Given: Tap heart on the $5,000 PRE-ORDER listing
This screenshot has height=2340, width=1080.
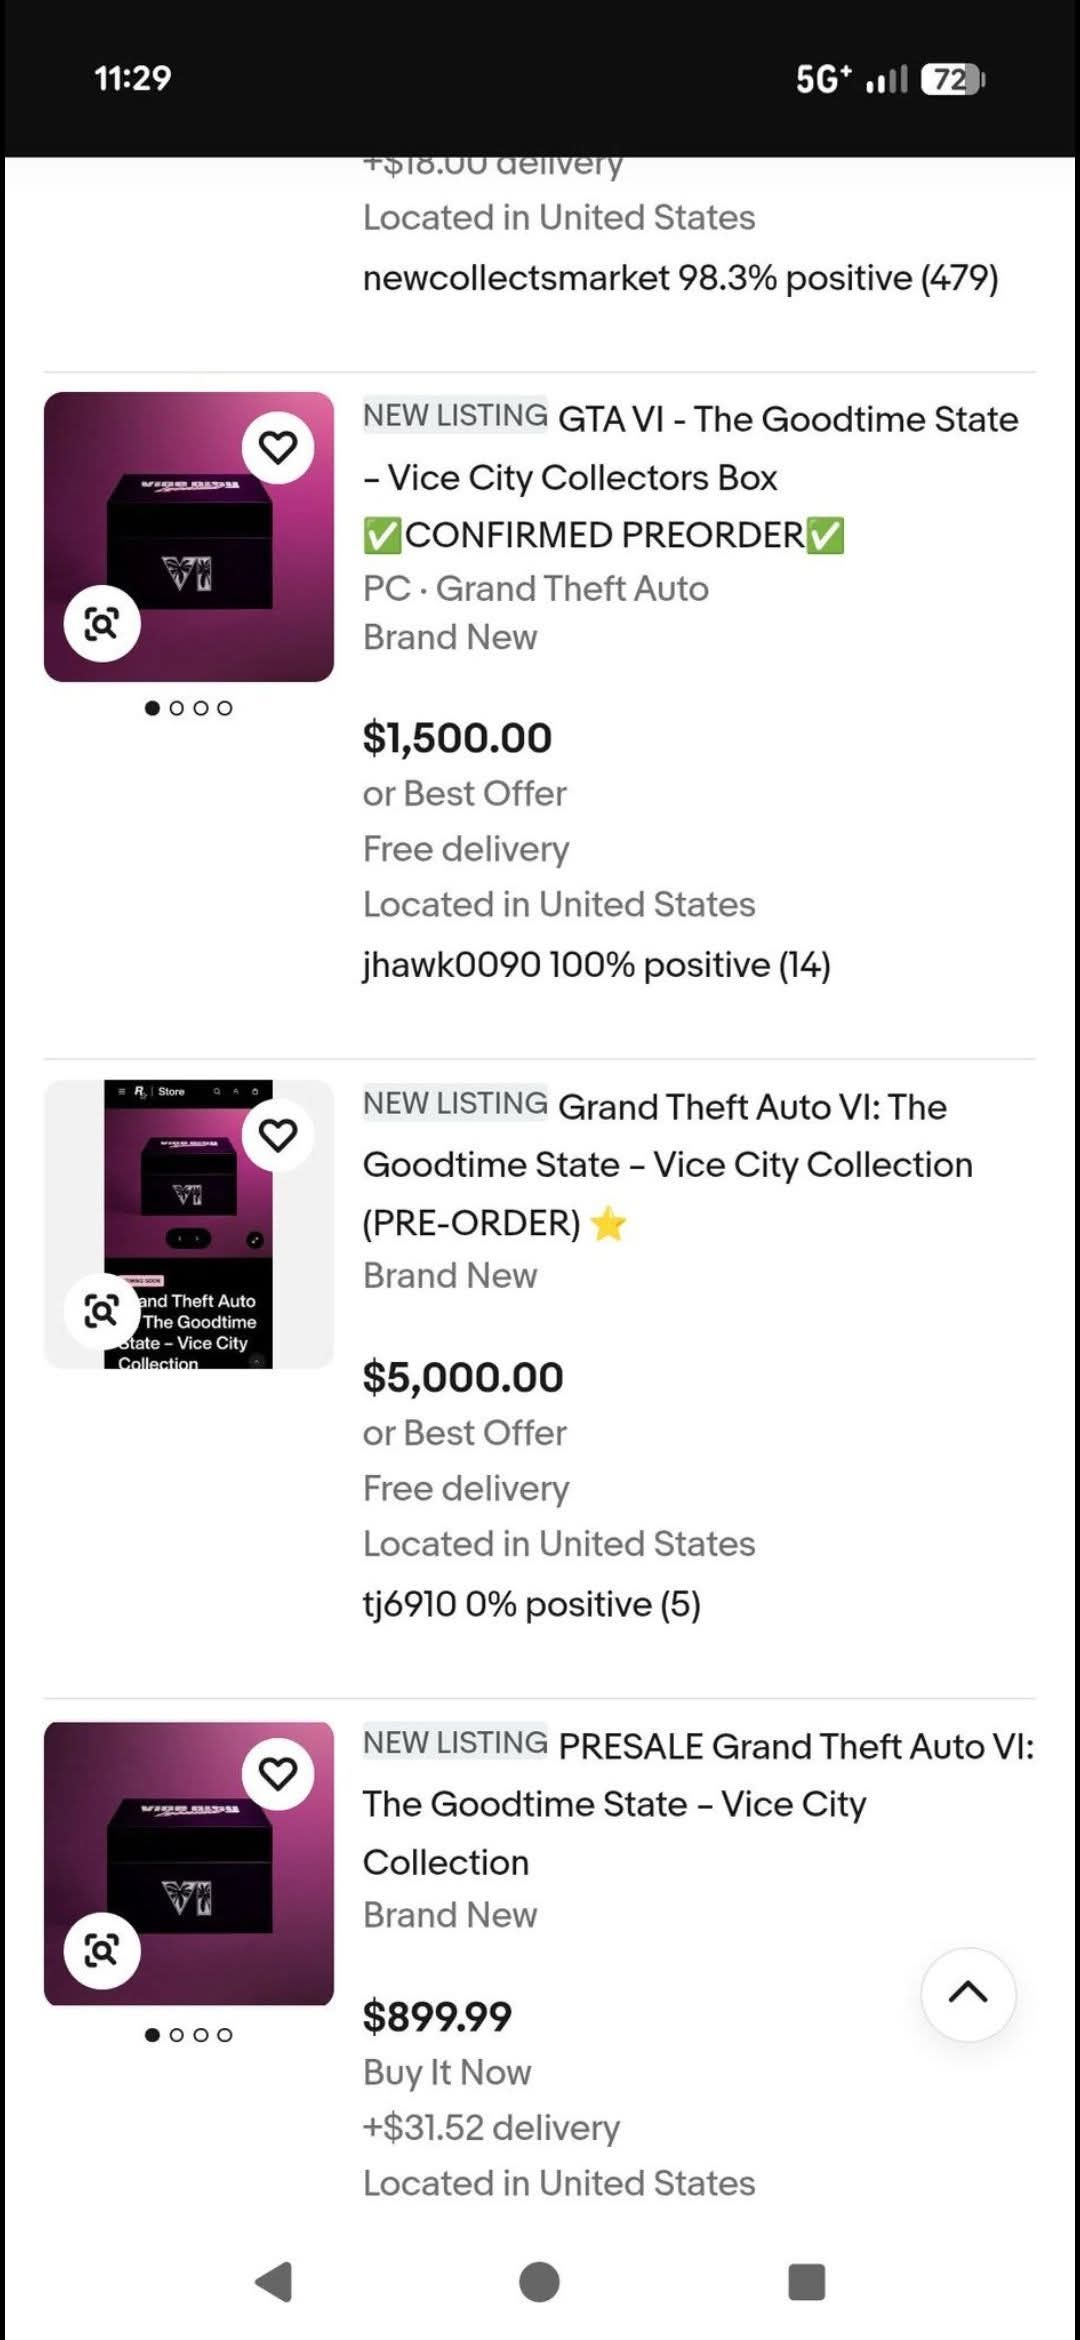Looking at the screenshot, I should (278, 1135).
